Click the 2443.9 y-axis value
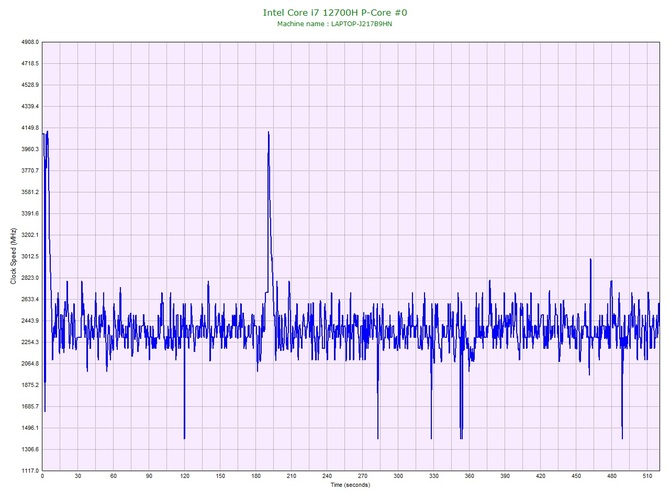Viewport: 670px width, 502px height. [x=30, y=321]
